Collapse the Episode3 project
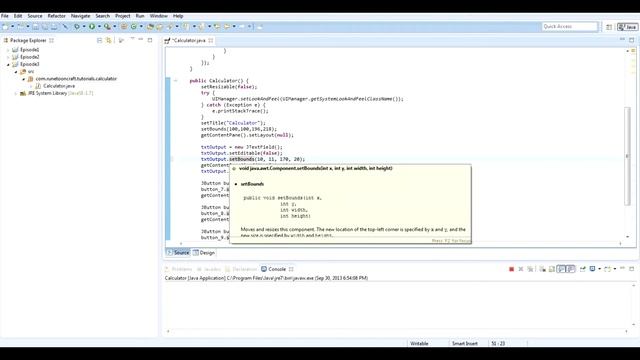 [8, 64]
